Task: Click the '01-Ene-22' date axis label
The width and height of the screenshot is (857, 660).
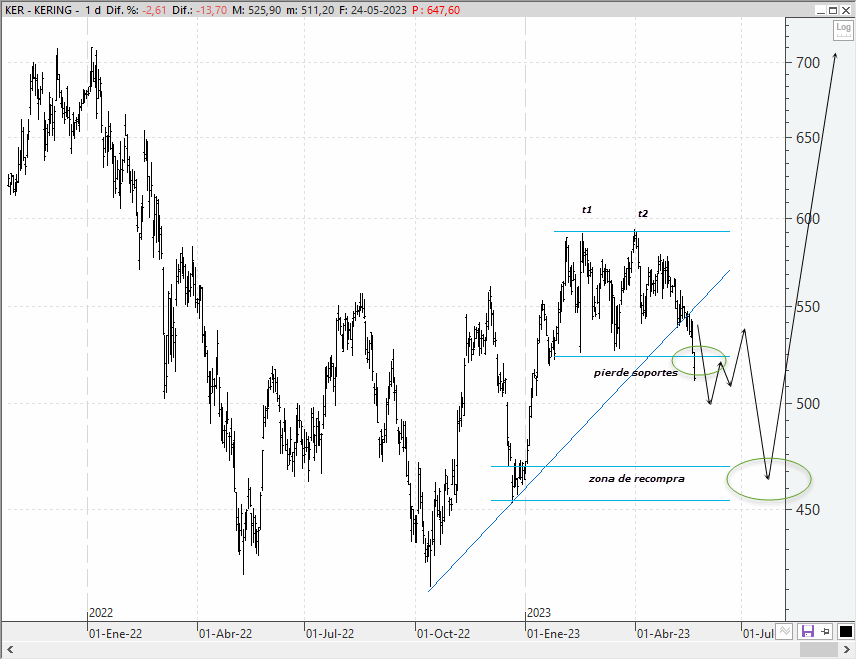Action: [x=115, y=634]
